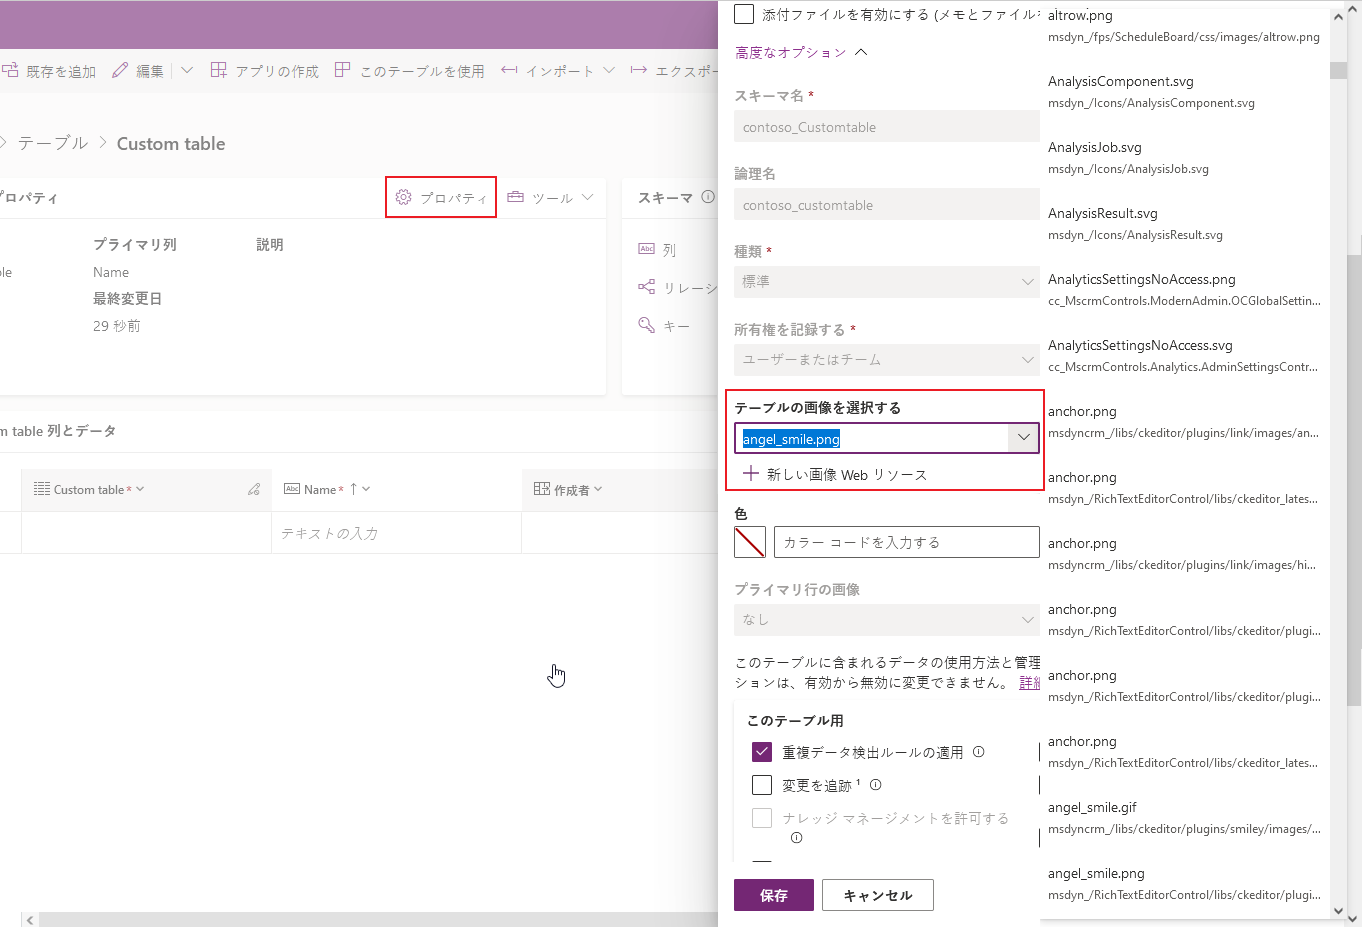Select AnalyticsSettingsNoAccess.svg option
Screen dimensions: 1362x927
pos(1185,355)
